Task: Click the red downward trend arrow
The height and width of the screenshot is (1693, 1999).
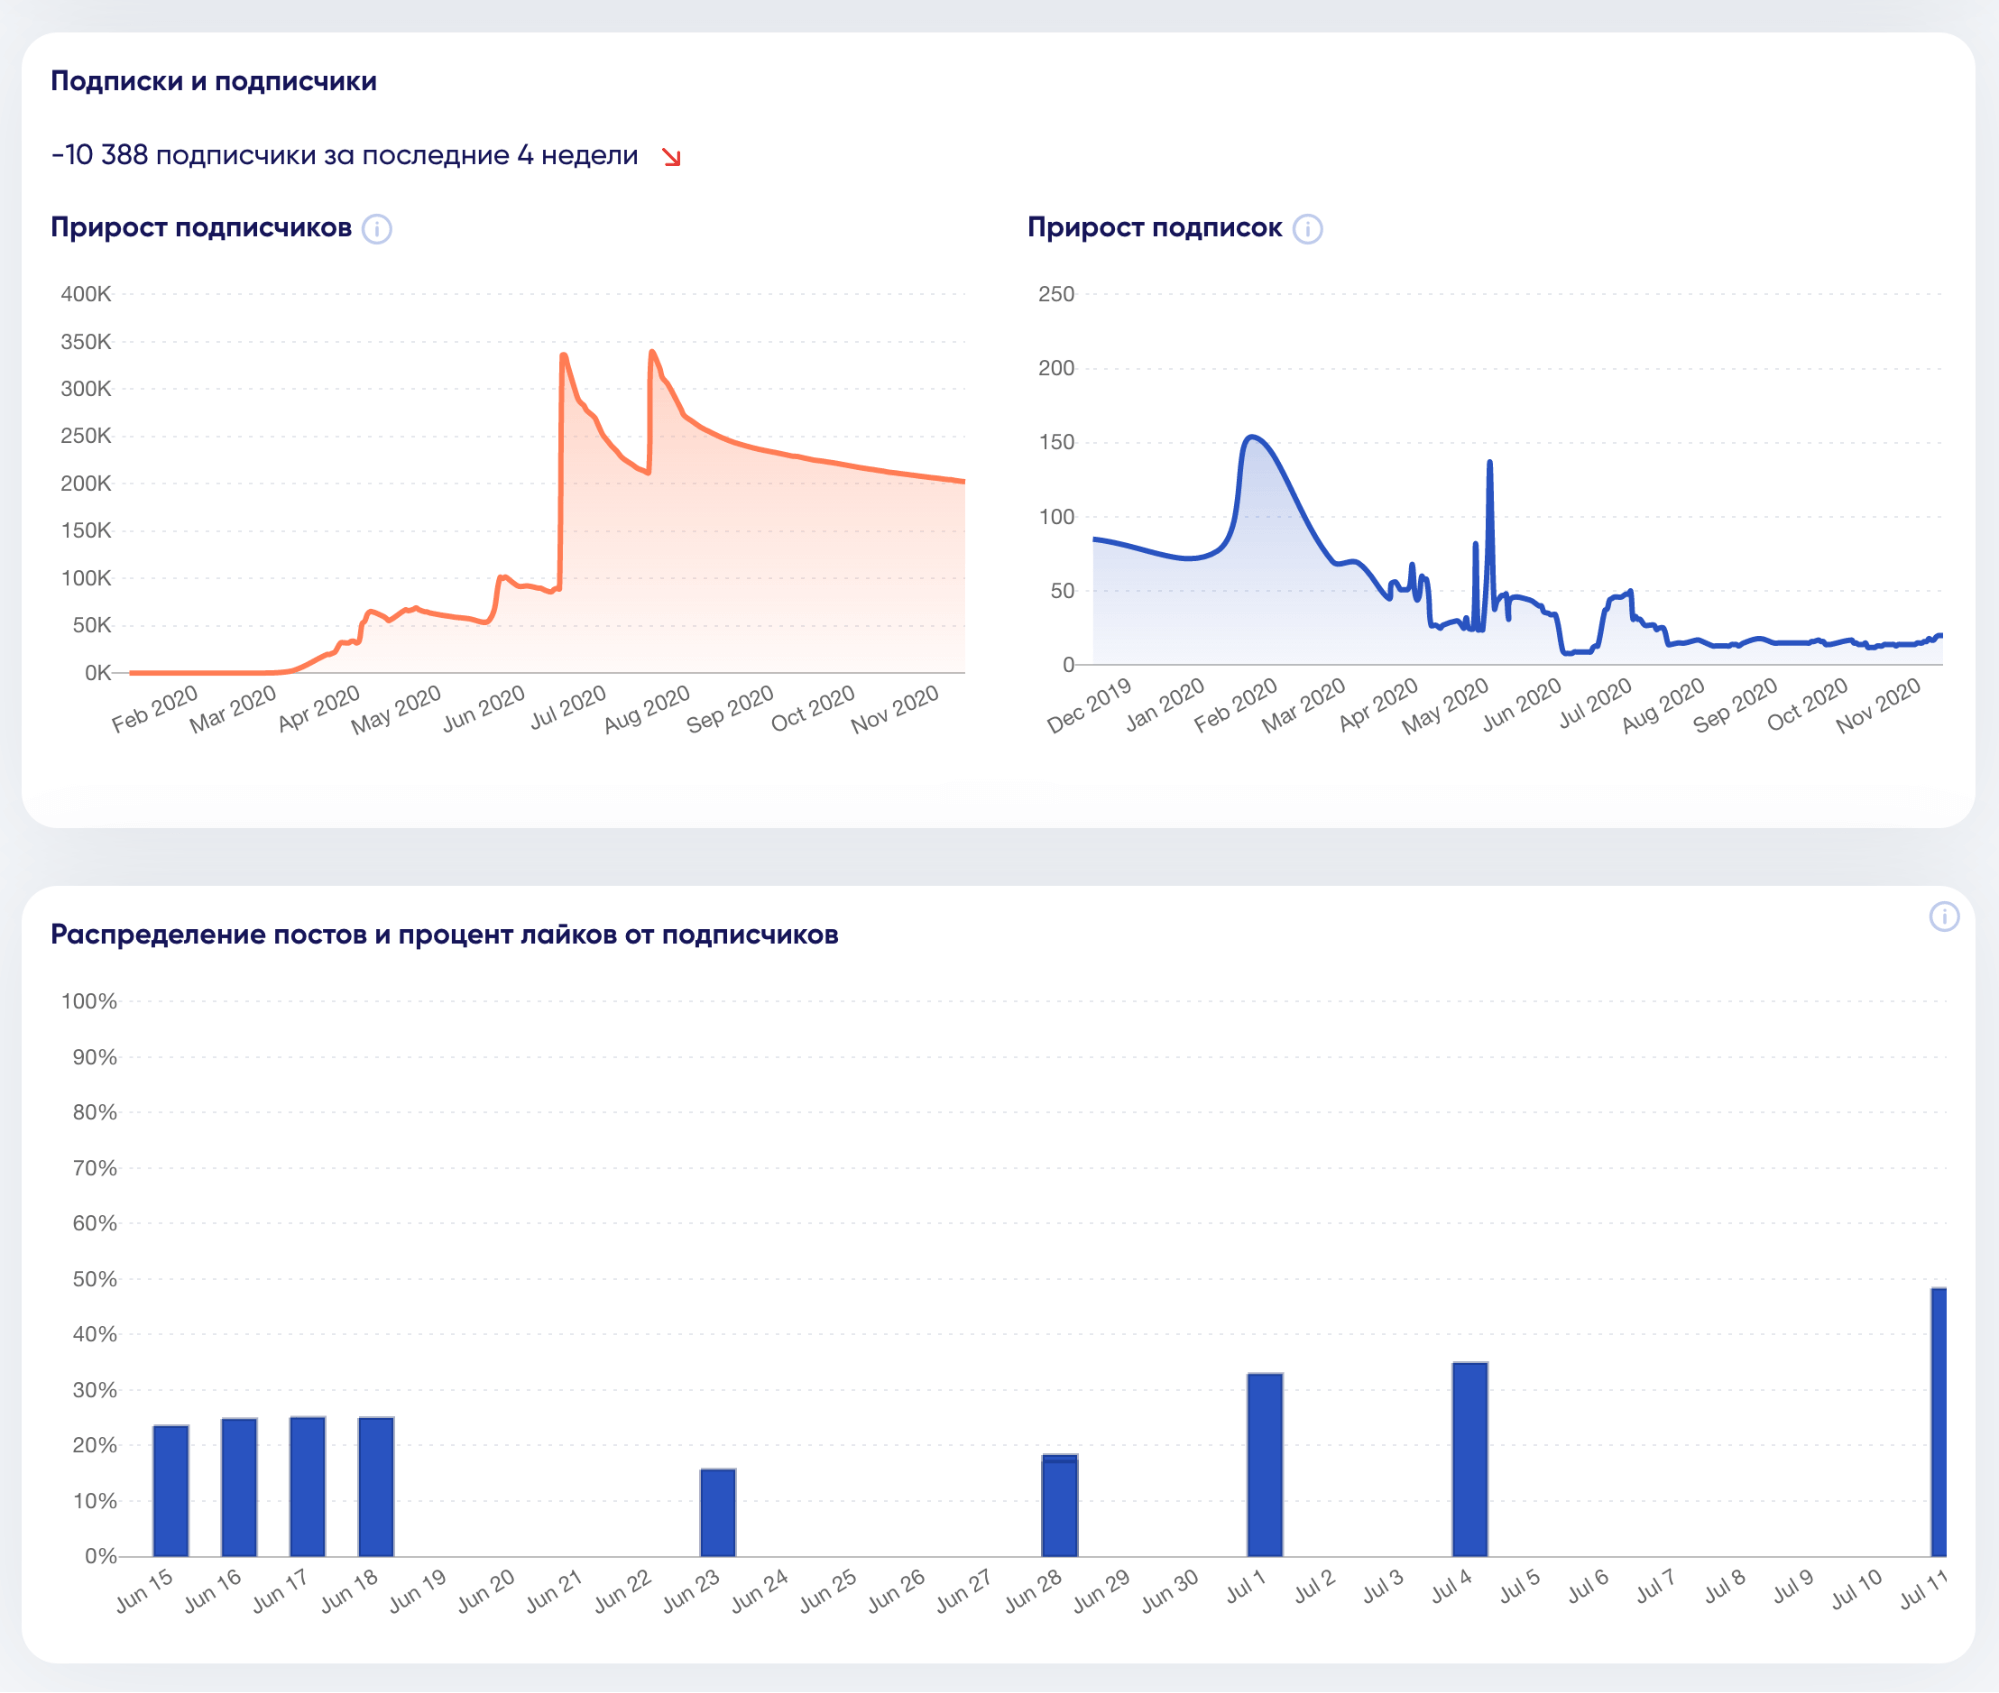Action: tap(671, 157)
